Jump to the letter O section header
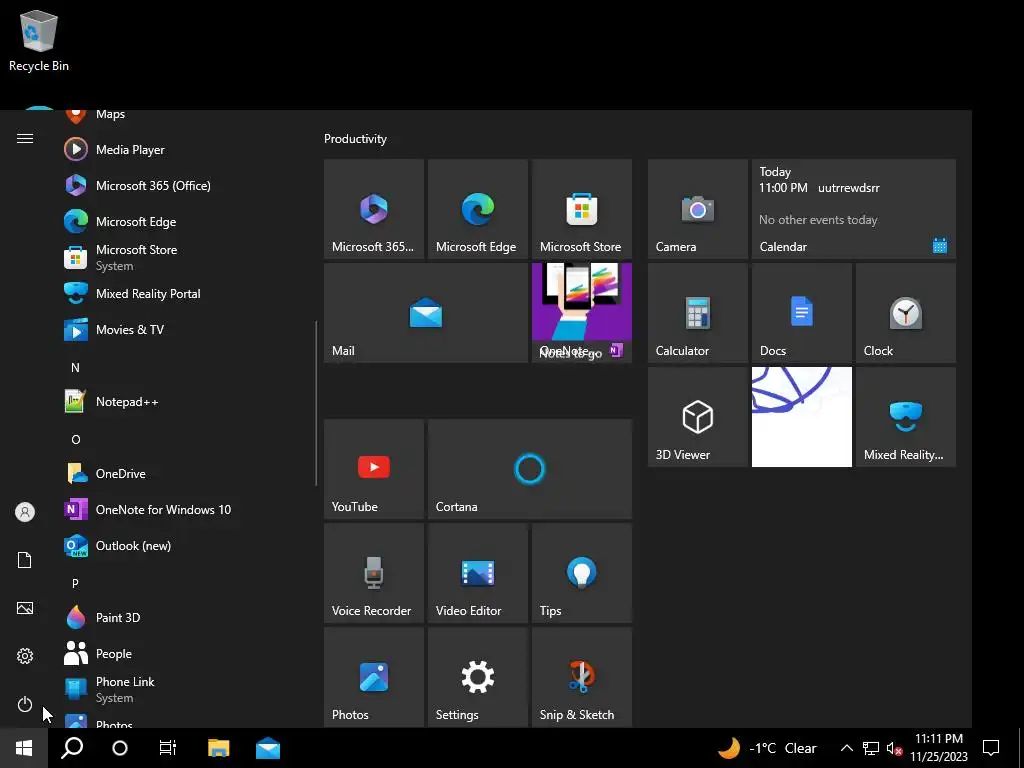 coord(76,440)
